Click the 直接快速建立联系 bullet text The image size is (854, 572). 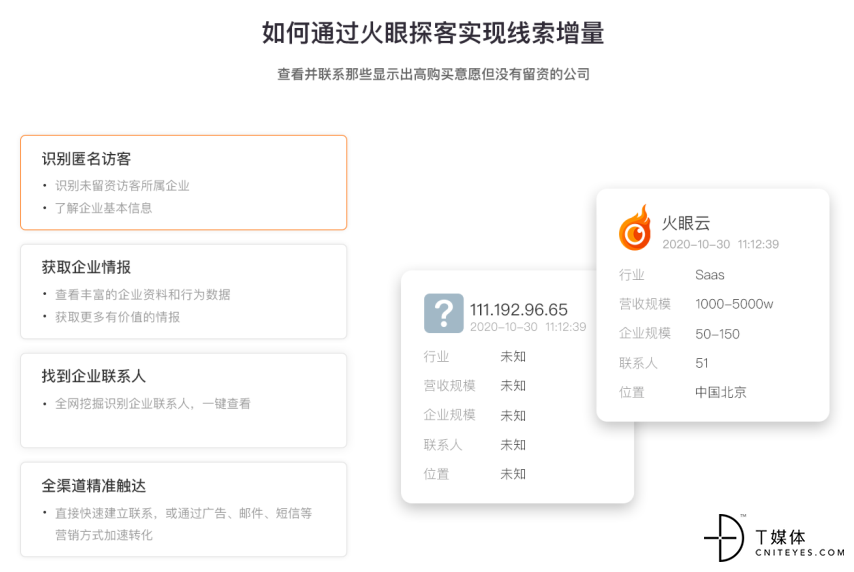183,524
